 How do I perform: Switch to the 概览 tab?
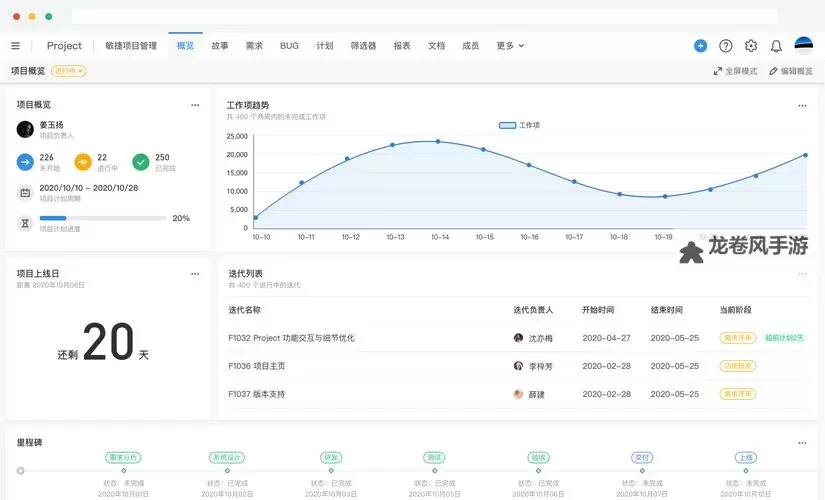pos(185,46)
